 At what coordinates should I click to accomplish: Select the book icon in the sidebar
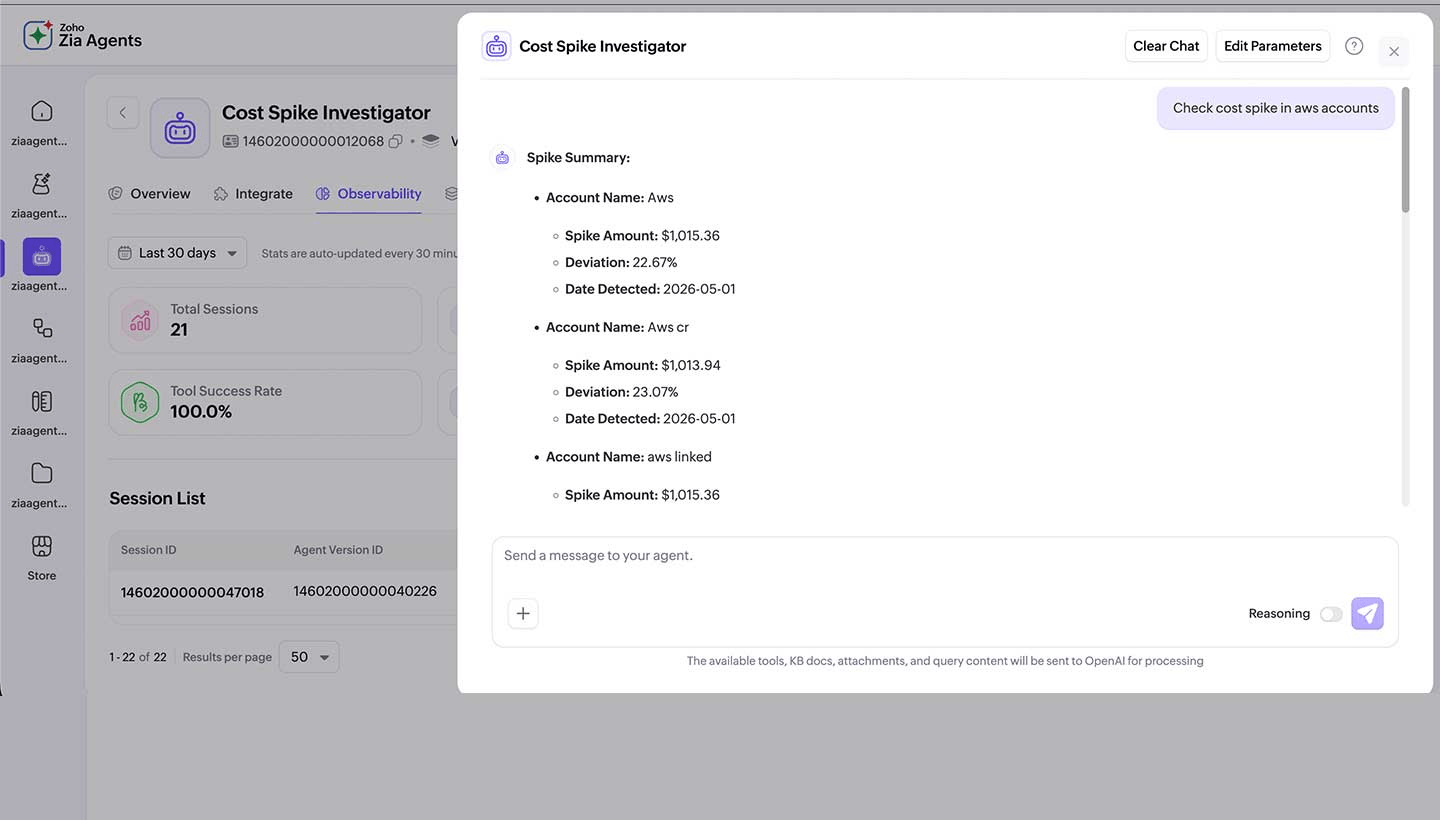tap(42, 401)
